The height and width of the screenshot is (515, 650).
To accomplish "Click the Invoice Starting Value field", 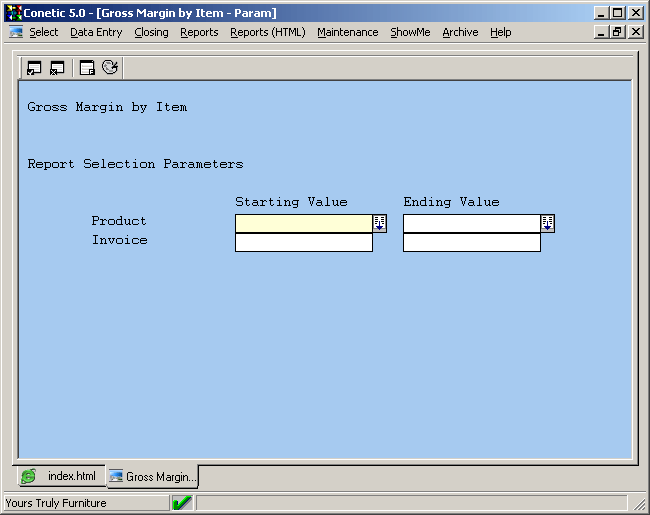I will pyautogui.click(x=303, y=242).
